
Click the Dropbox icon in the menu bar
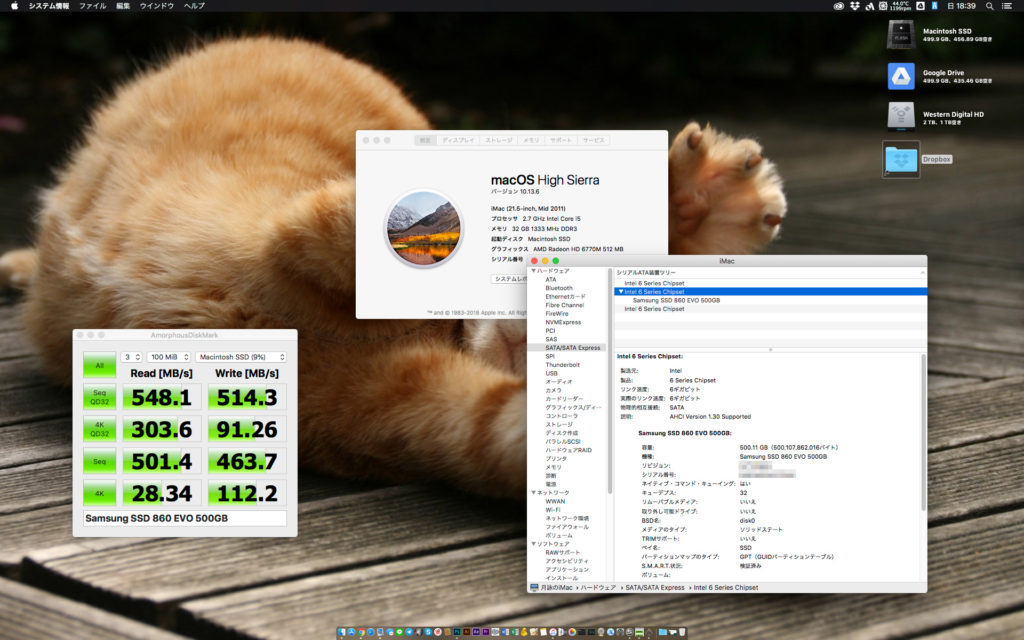(x=854, y=6)
